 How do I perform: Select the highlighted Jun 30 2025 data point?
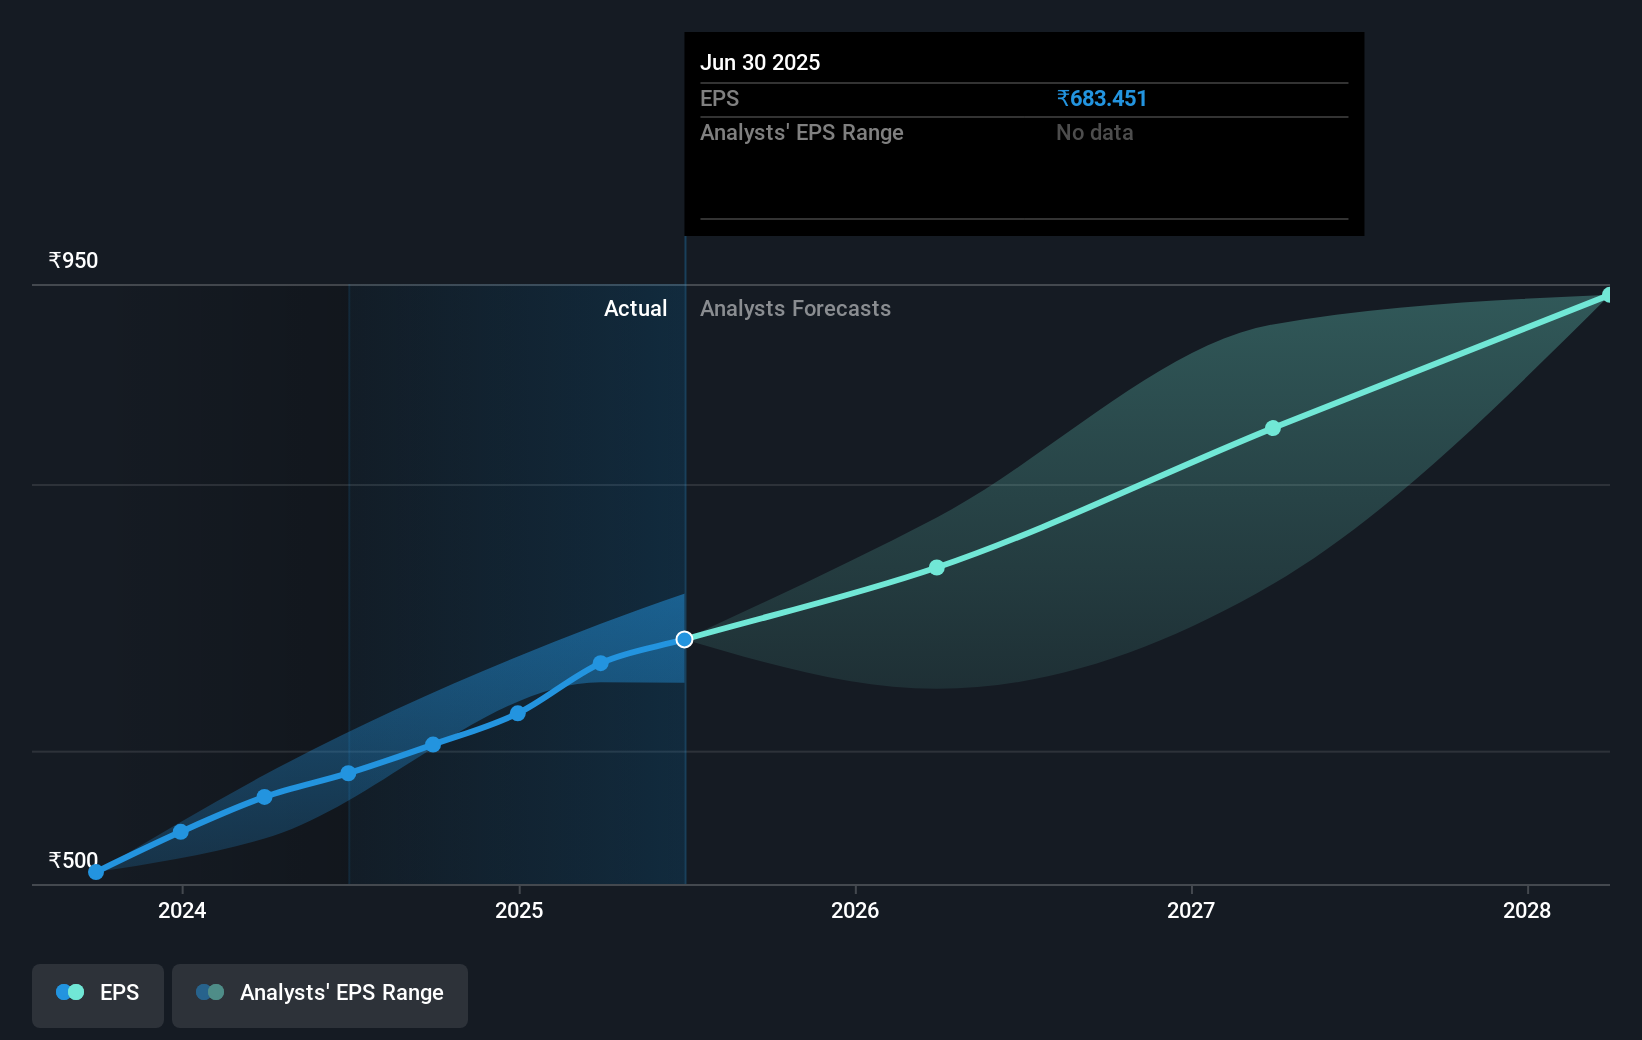point(684,639)
